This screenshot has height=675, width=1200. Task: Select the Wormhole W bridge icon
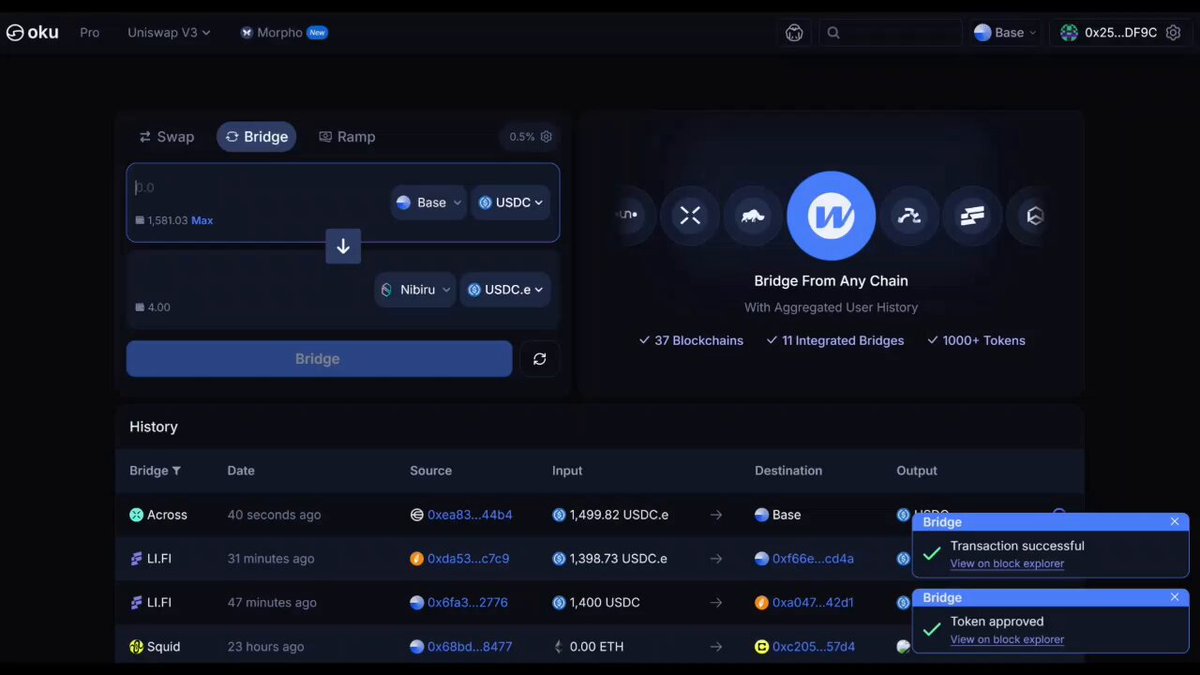click(x=831, y=216)
